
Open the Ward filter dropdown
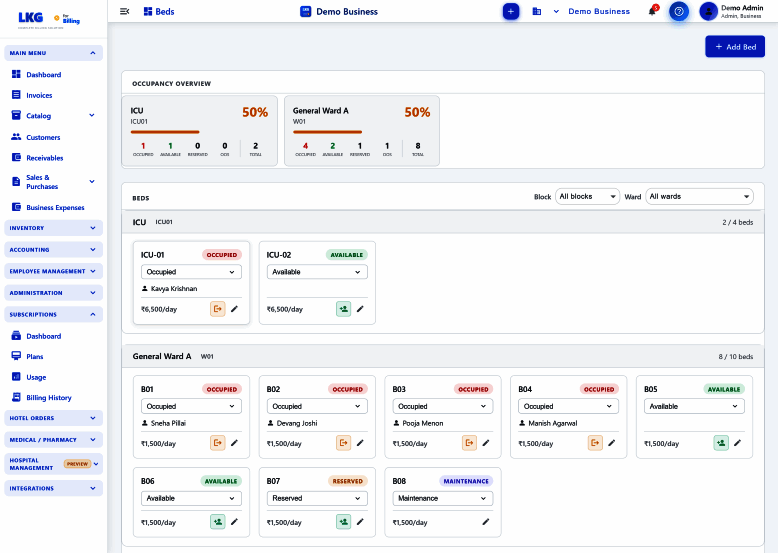tap(699, 196)
